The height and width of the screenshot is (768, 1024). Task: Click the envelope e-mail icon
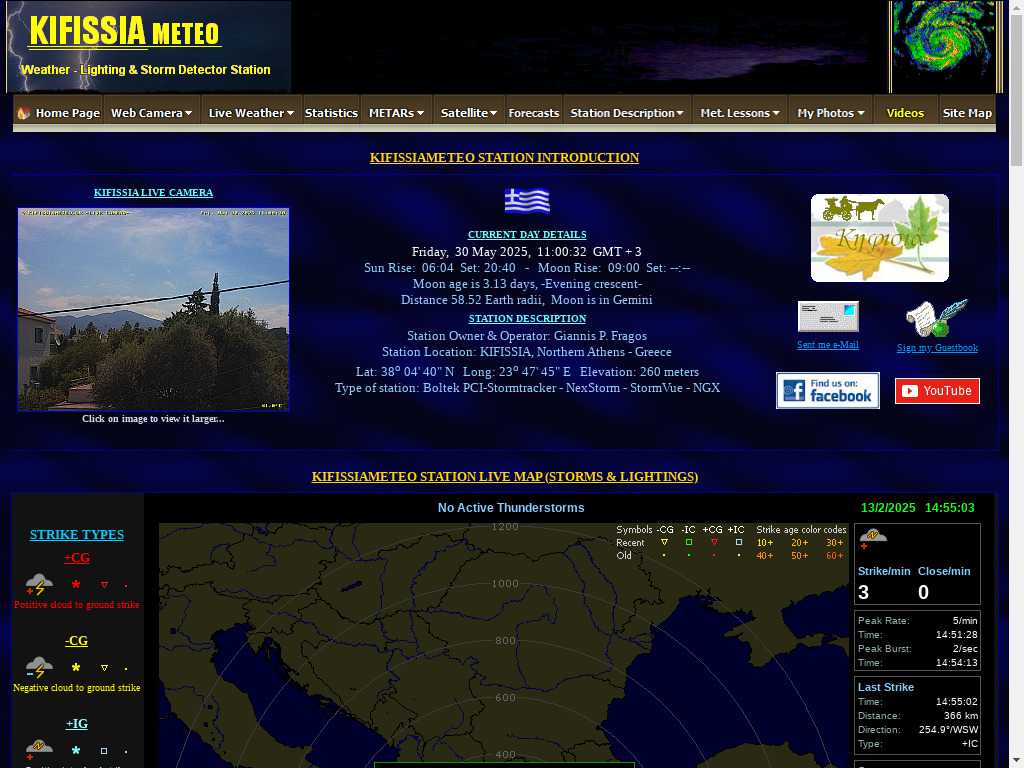828,317
